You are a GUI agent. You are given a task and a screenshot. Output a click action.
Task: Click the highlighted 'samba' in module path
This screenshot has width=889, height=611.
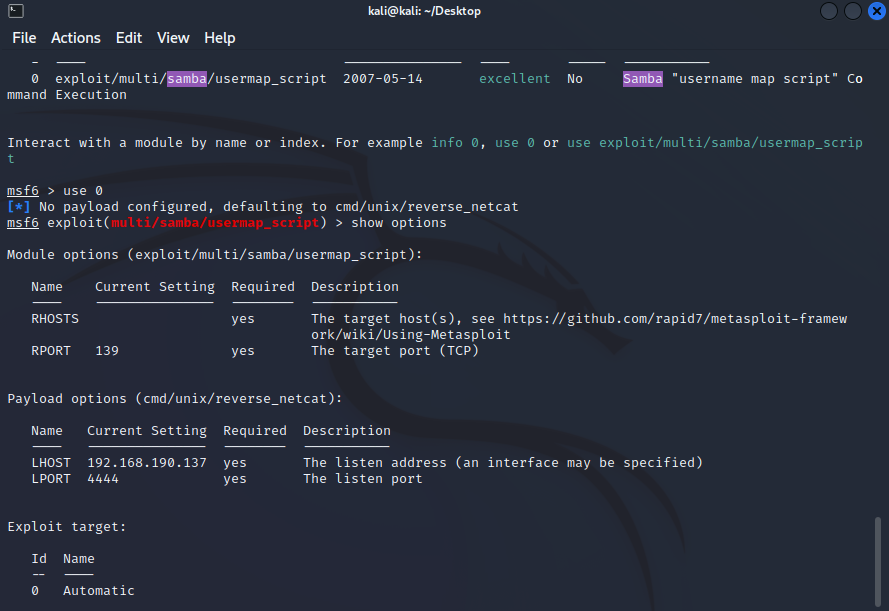pos(187,79)
